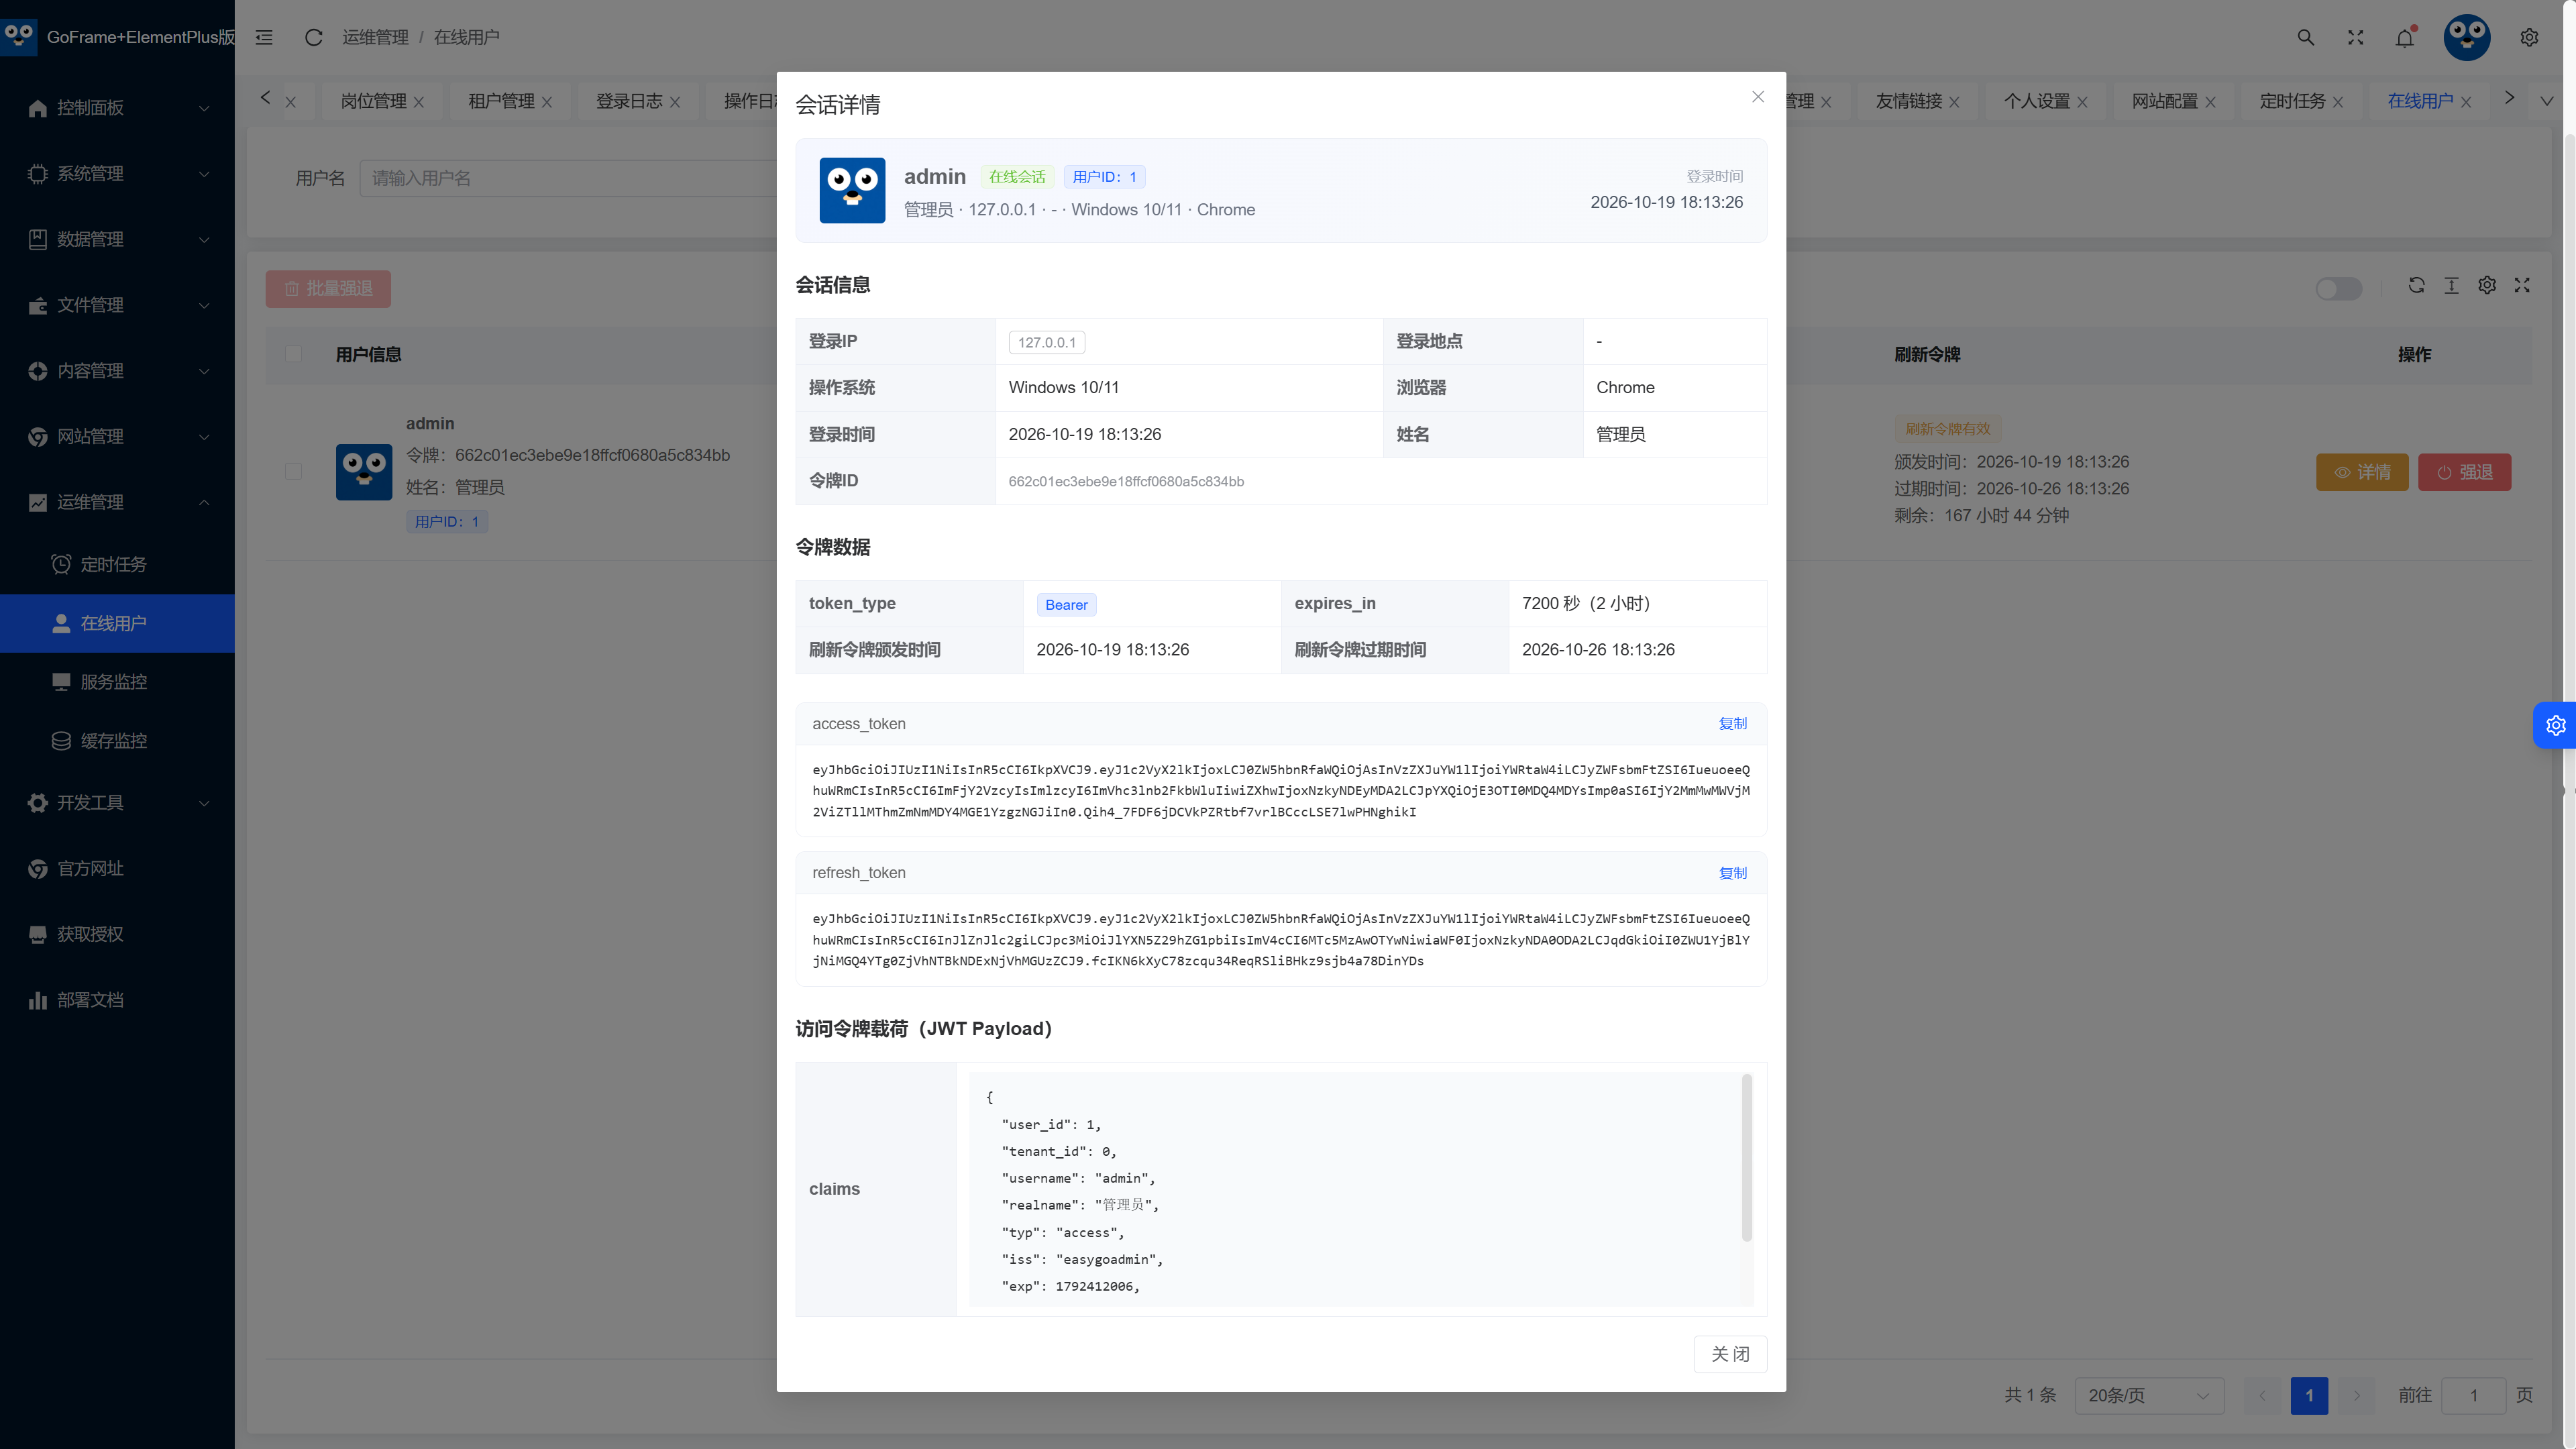Copy the access_token via 复制 link
The image size is (2576, 1449).
pos(1733,724)
